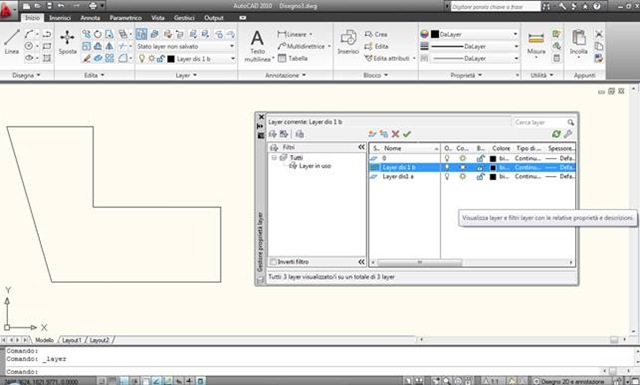
Task: Open the Misura measure tool
Action: tap(536, 43)
